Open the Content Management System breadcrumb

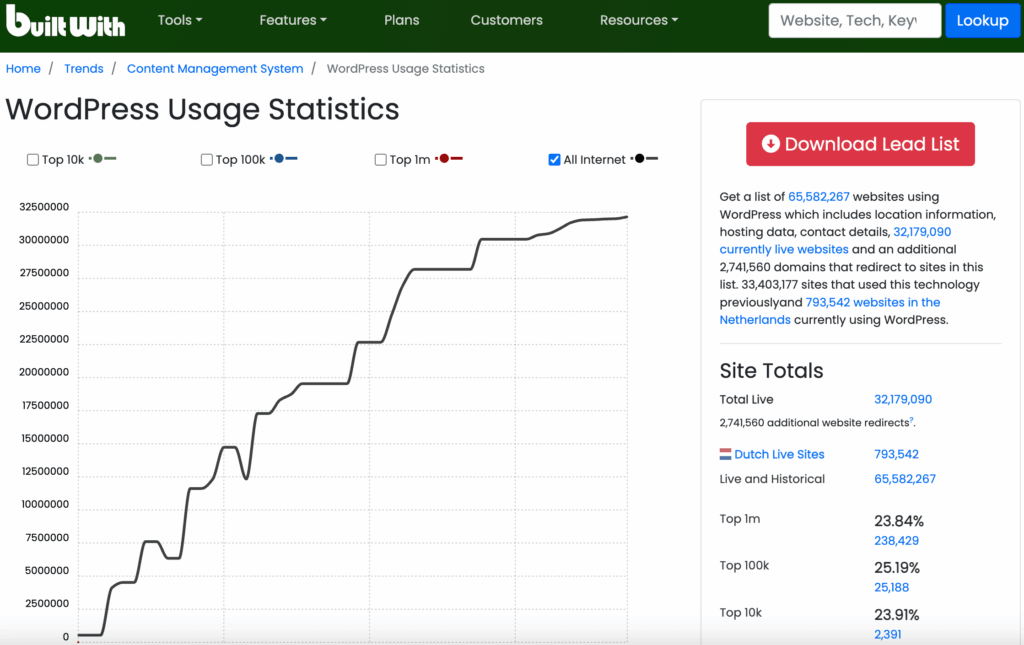click(x=215, y=69)
